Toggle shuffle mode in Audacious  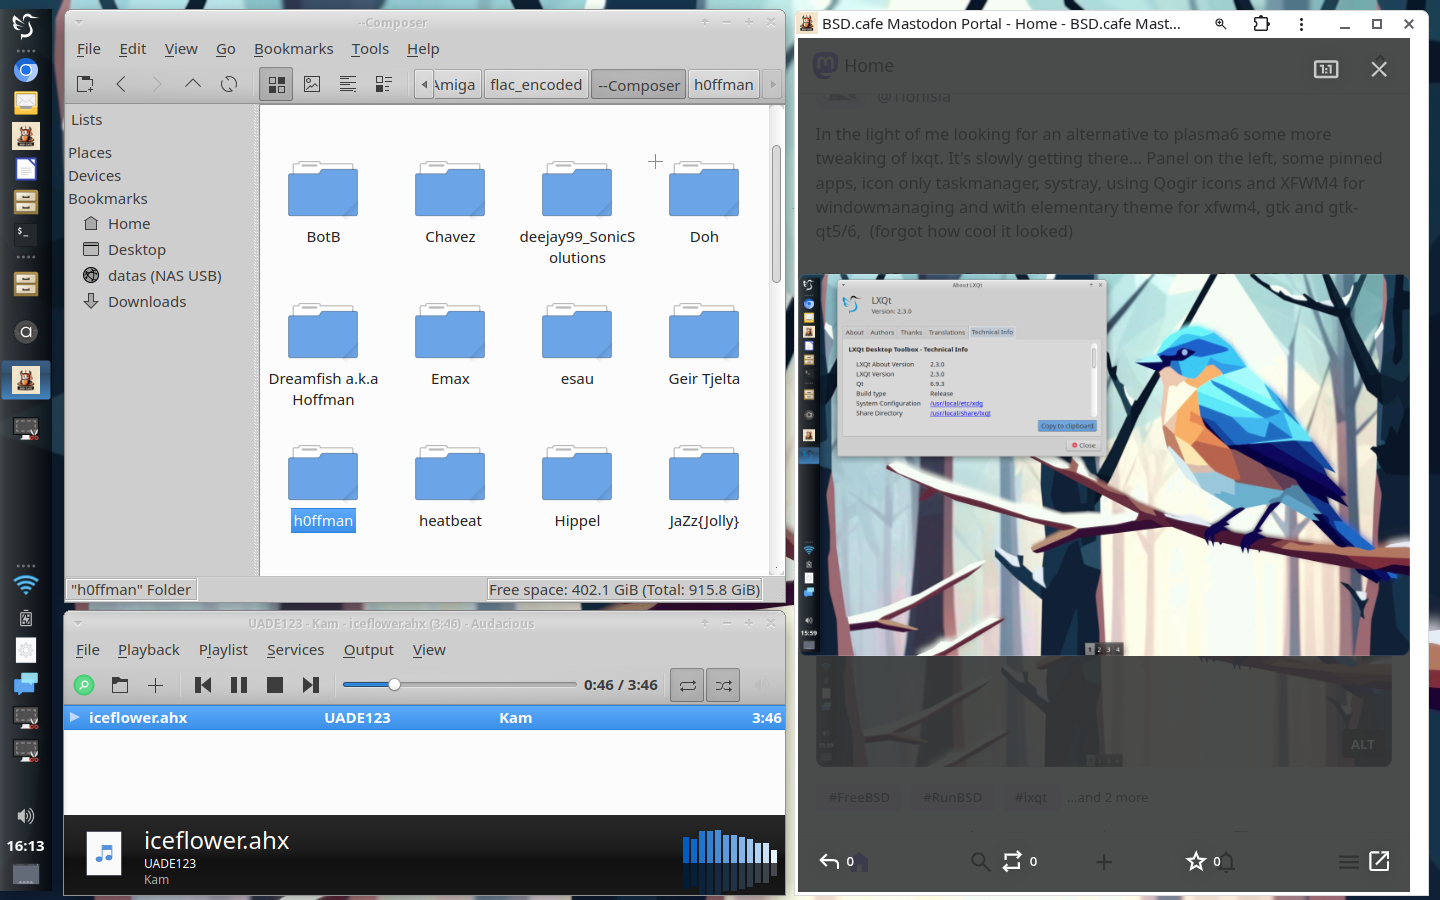(x=724, y=685)
